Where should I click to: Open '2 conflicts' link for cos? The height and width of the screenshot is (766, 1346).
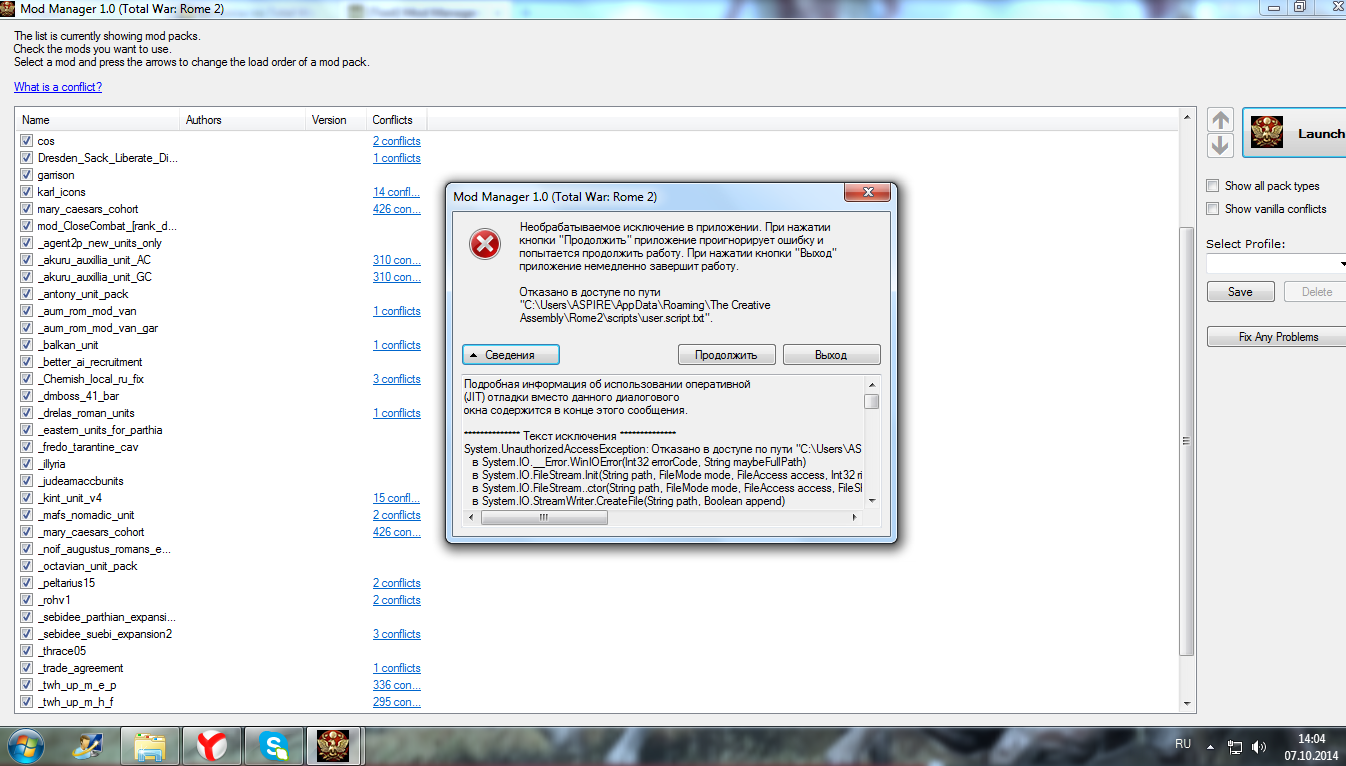397,141
